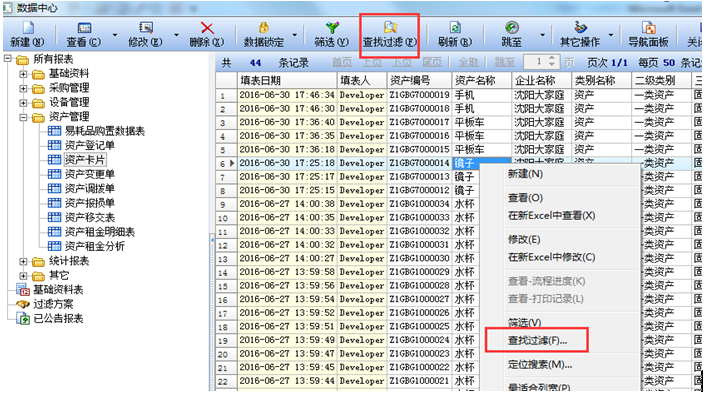Select cell 2016-06-30 17:36:18 in date column
Image resolution: width=706 pixels, height=397 pixels.
coord(287,149)
